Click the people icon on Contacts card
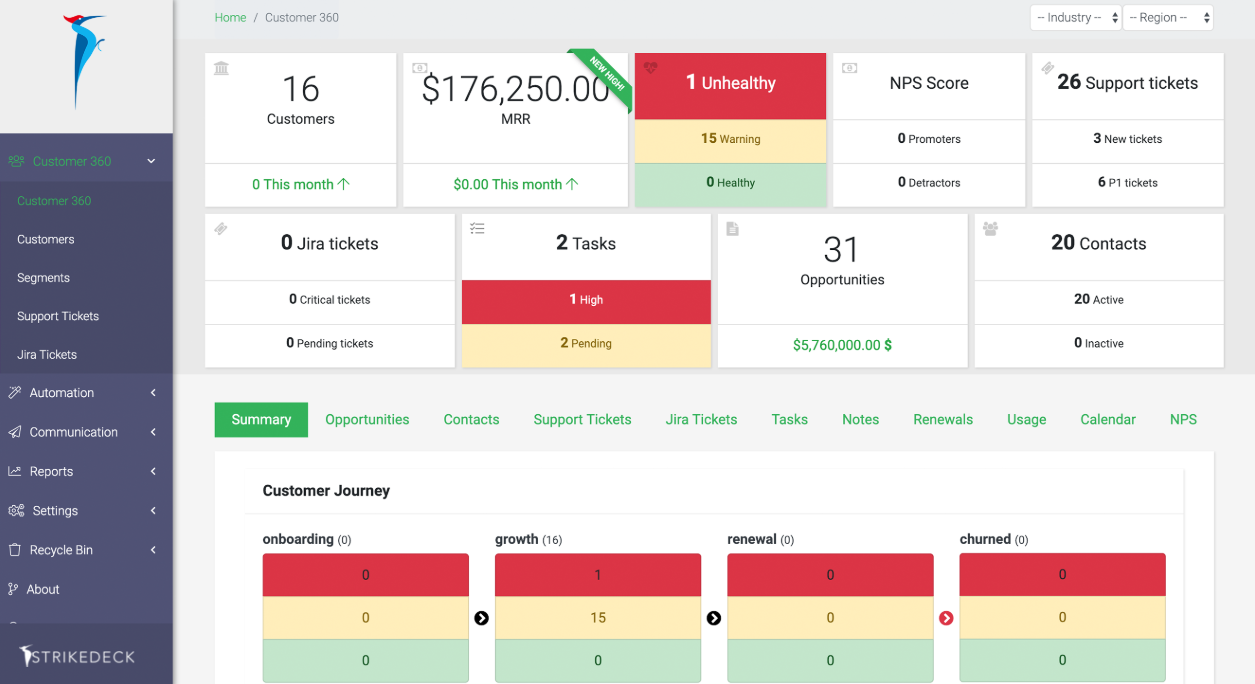The image size is (1255, 684). coord(990,229)
